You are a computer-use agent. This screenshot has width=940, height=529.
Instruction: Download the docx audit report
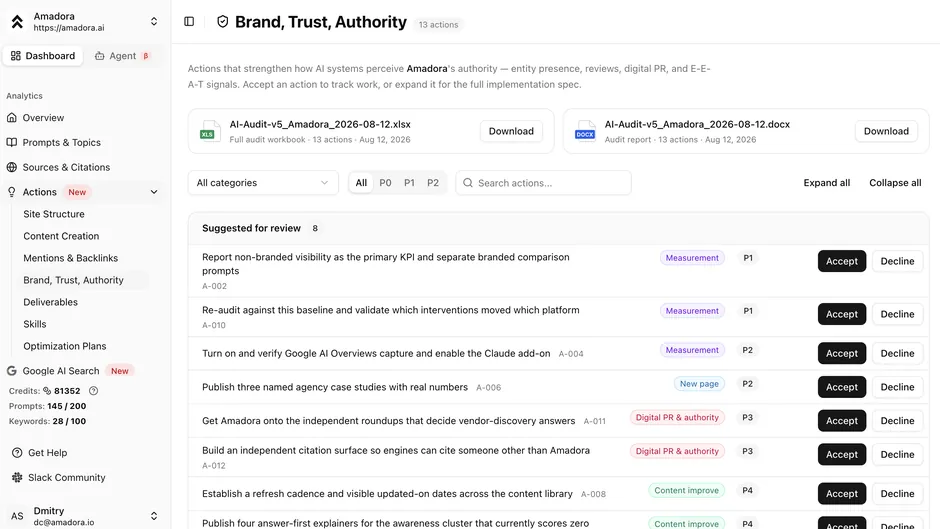coord(886,131)
